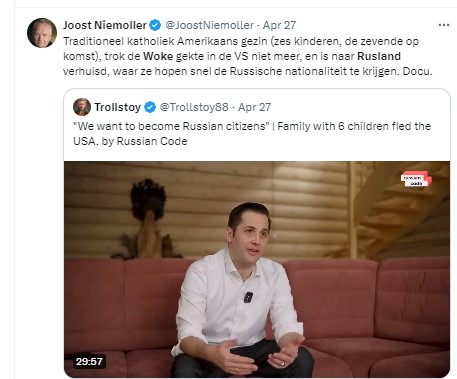
Task: Open the @JoostNiemoller handle link
Action: [210, 25]
